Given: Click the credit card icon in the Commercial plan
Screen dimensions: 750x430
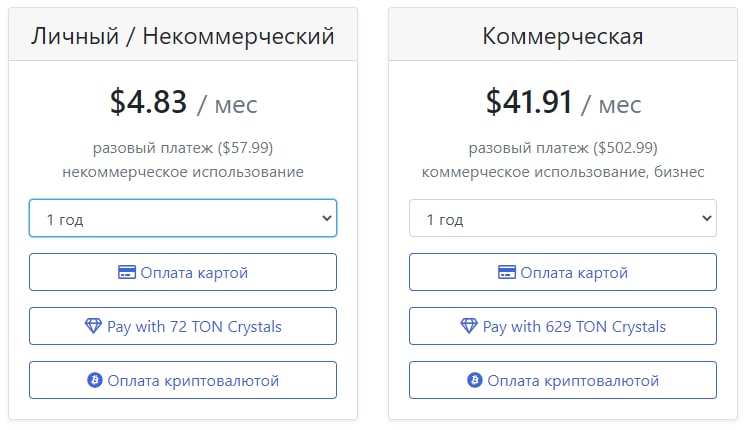Looking at the screenshot, I should pos(507,272).
